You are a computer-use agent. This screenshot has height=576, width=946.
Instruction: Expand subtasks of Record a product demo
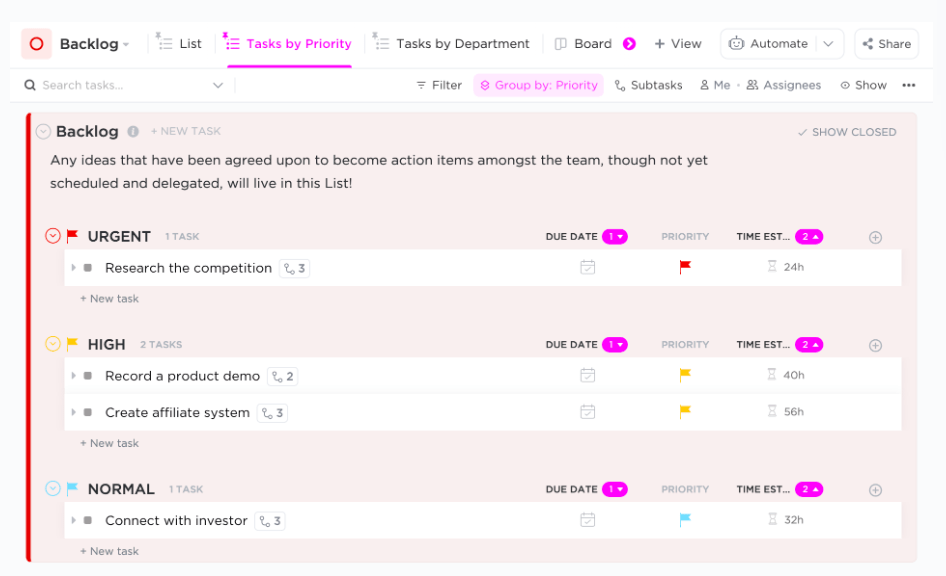pyautogui.click(x=73, y=376)
